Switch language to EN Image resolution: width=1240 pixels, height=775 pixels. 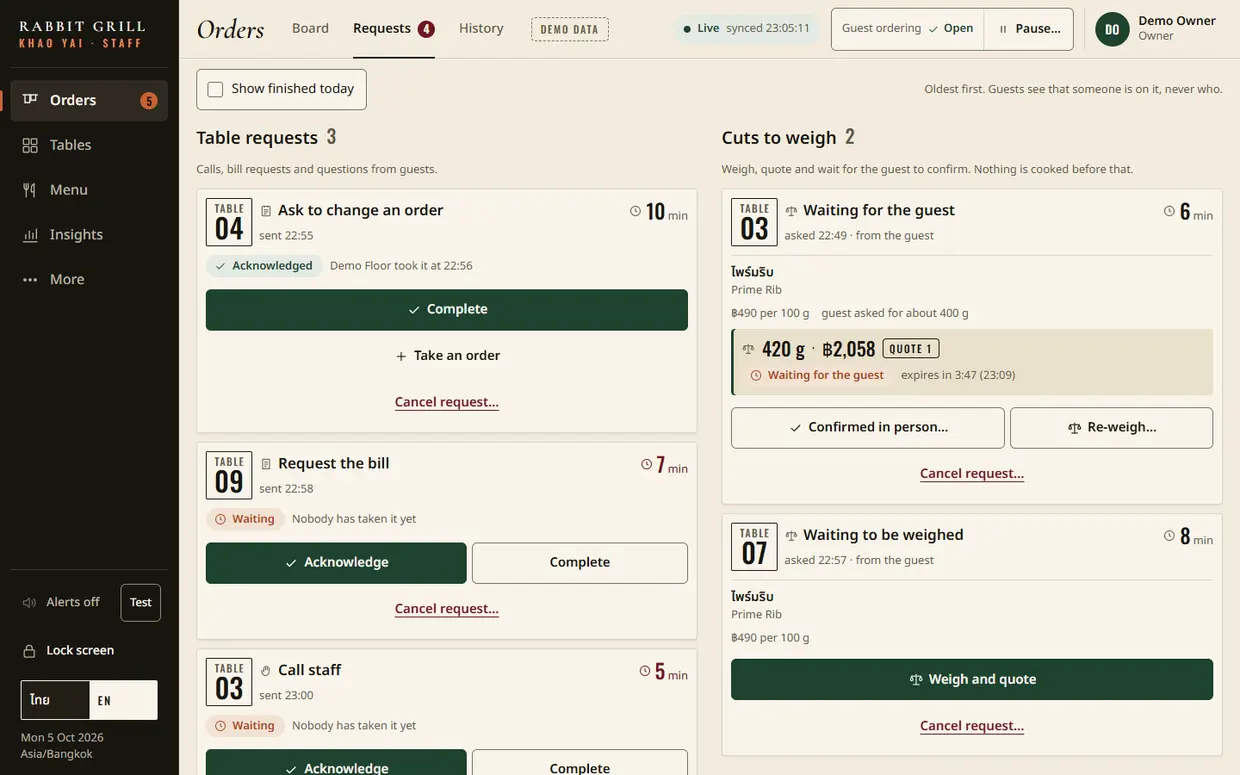[x=123, y=700]
